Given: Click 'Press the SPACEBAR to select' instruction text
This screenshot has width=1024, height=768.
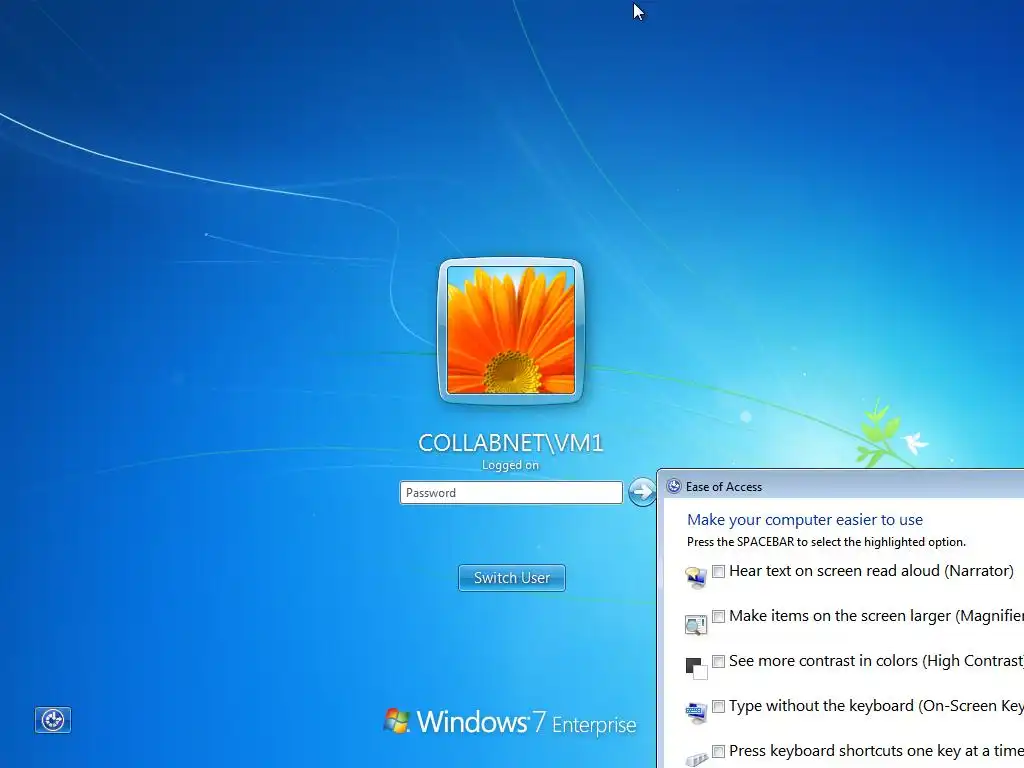Looking at the screenshot, I should 826,542.
